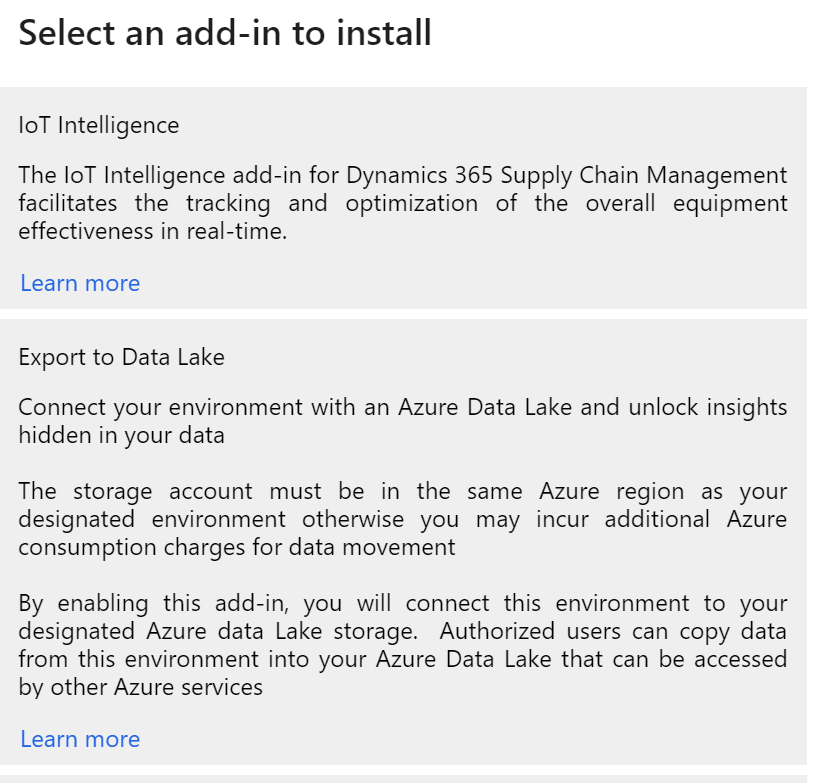Image resolution: width=819 pixels, height=783 pixels.
Task: Click the 'Connect your environment' description paragraph
Action: click(402, 421)
